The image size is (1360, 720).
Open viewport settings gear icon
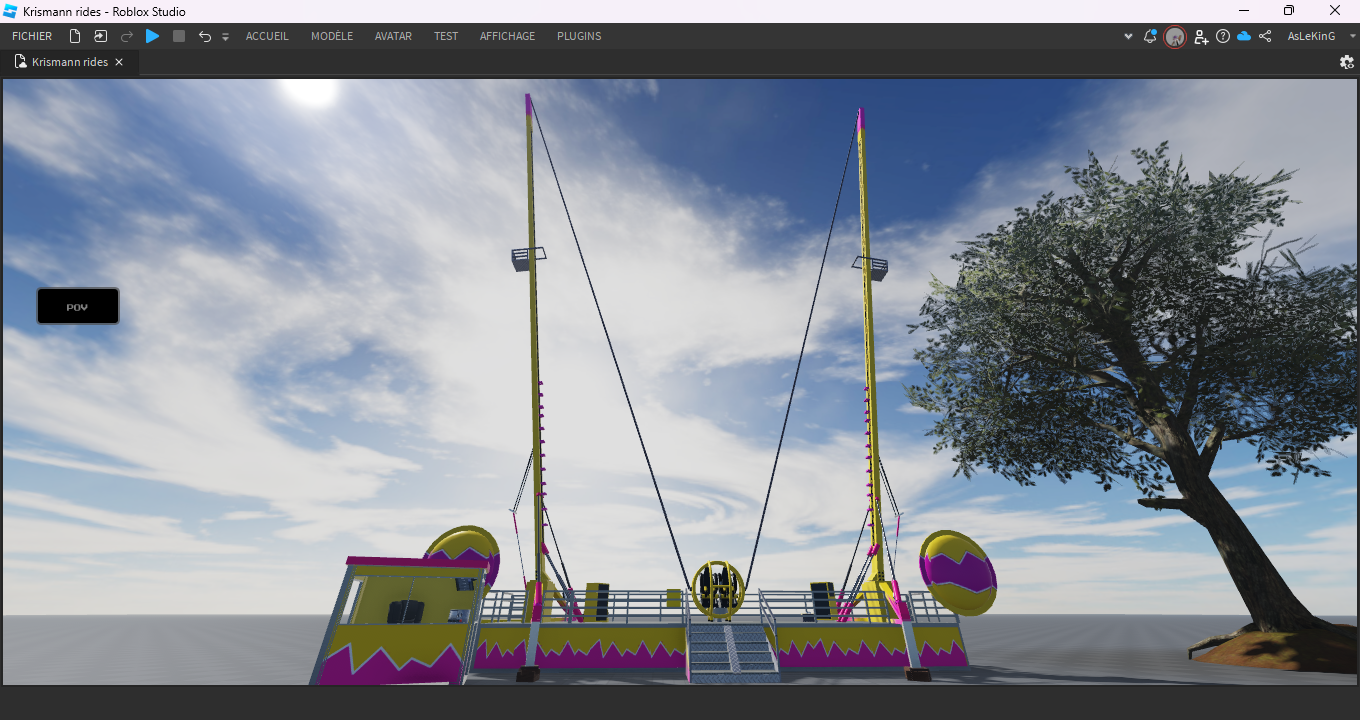(1346, 62)
